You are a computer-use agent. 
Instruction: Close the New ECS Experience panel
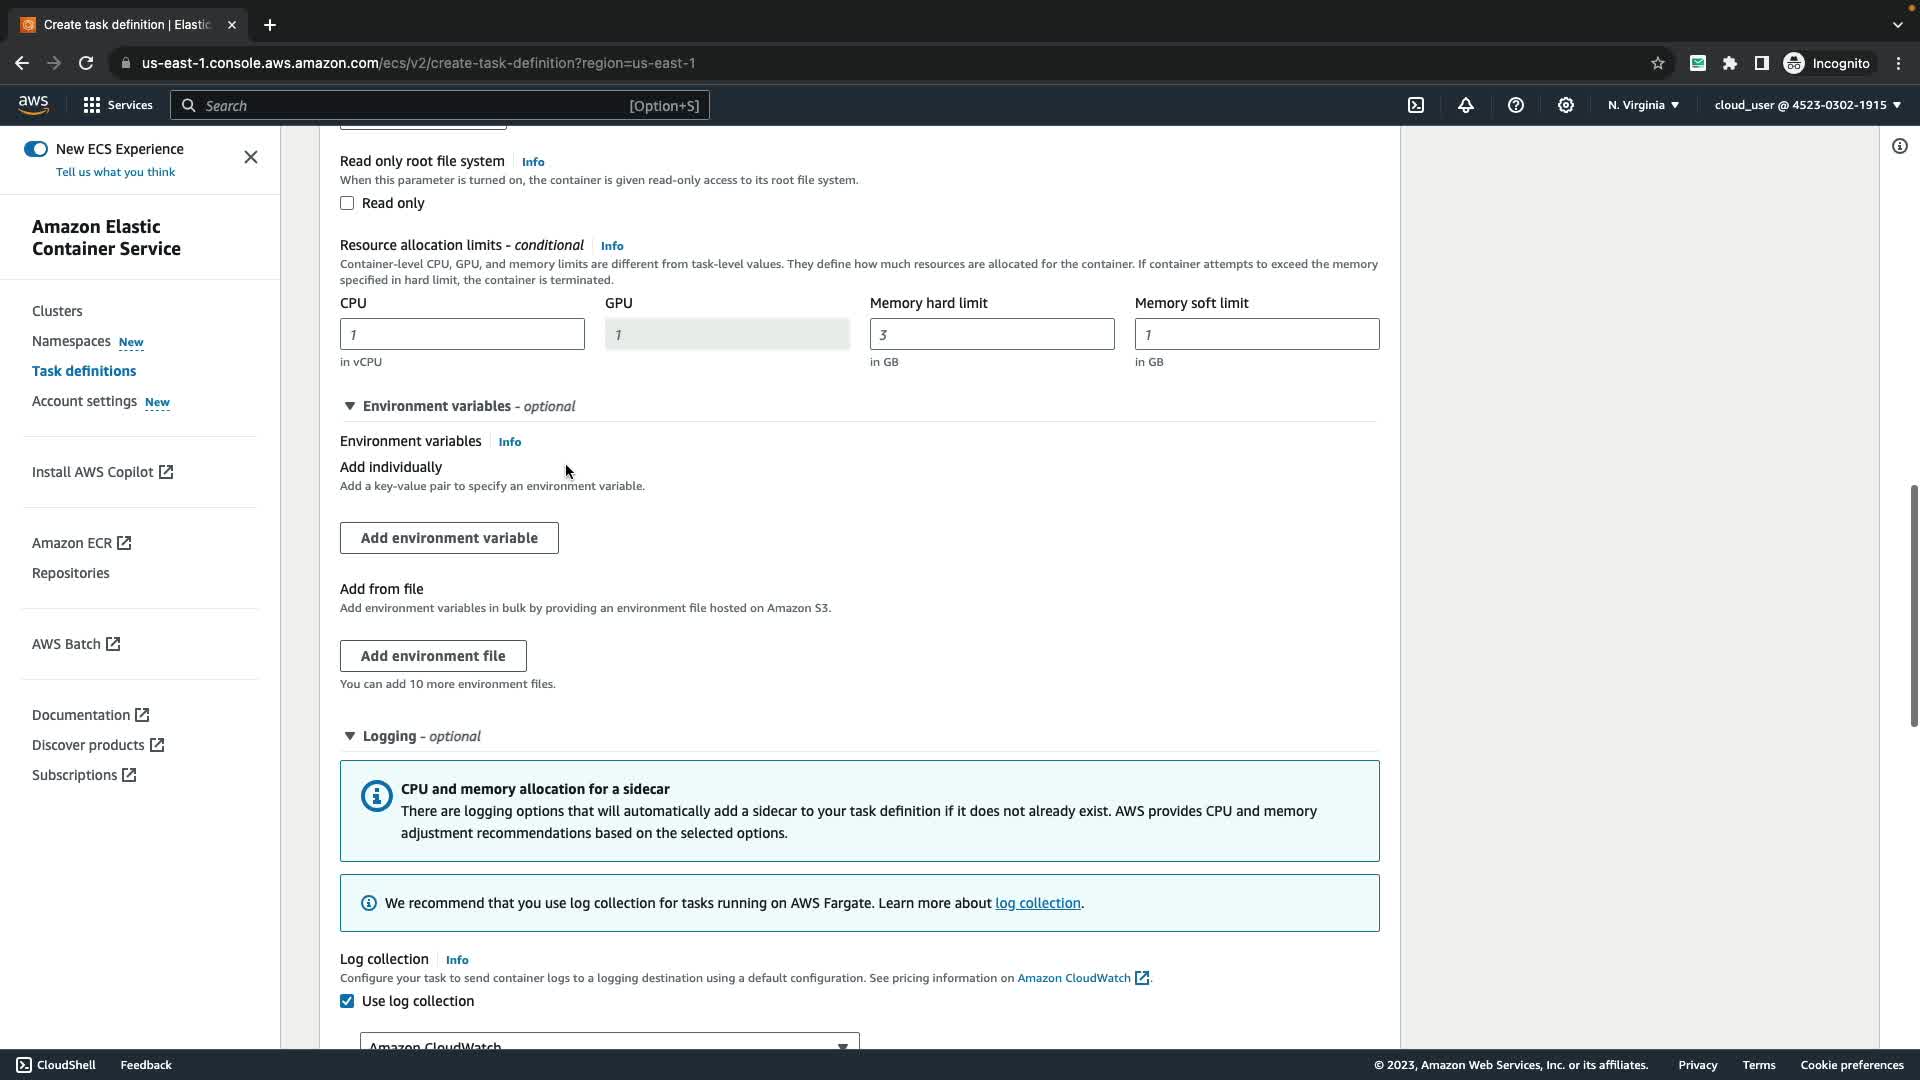pos(251,157)
